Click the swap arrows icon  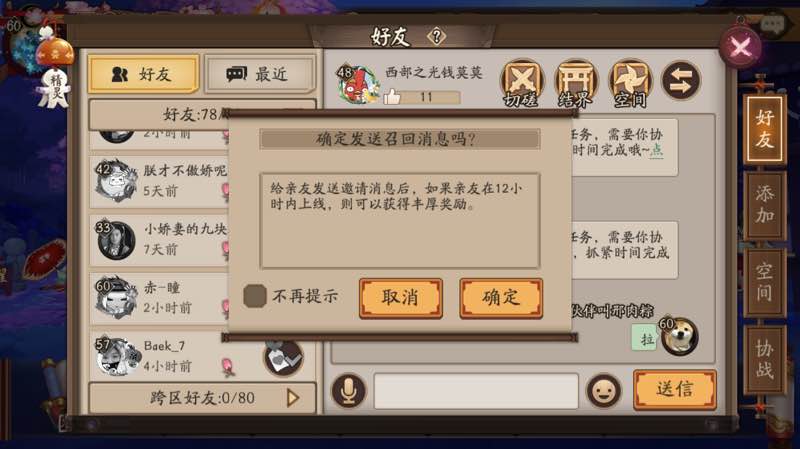(x=681, y=81)
